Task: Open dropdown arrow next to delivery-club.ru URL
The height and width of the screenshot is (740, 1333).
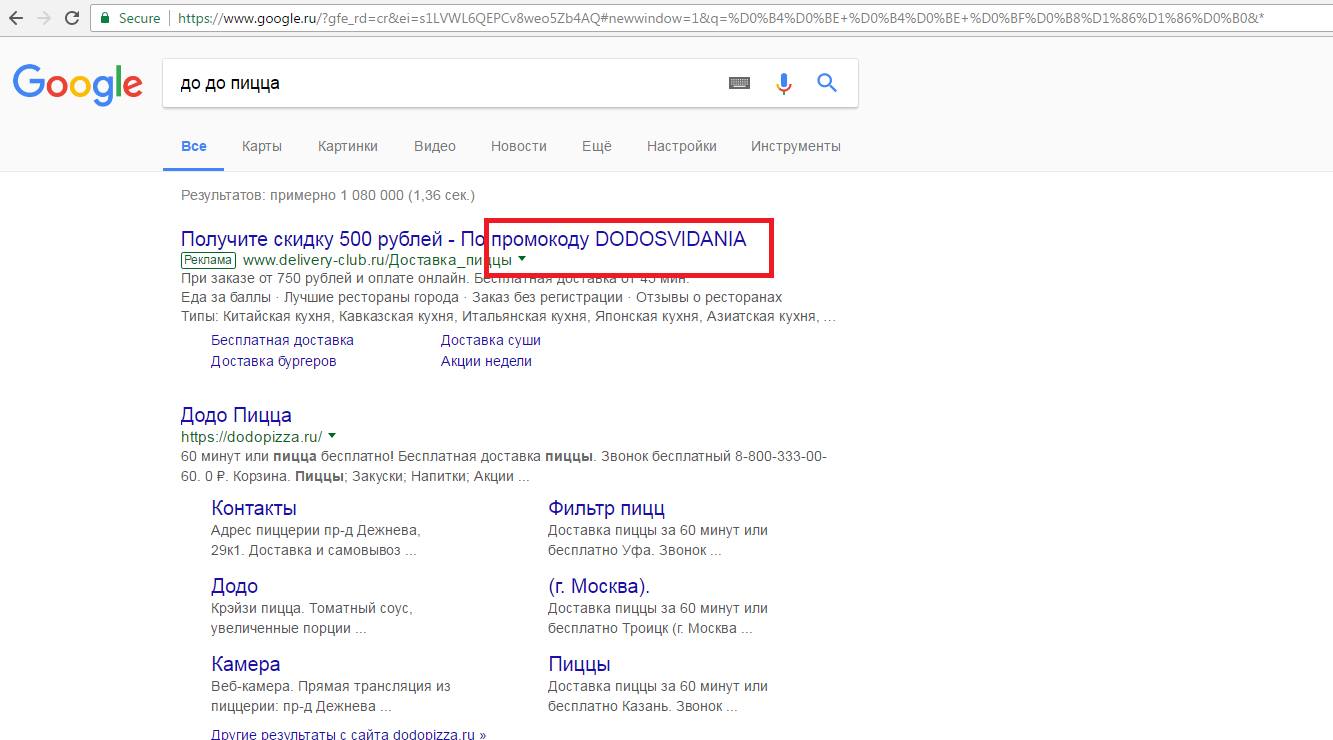Action: point(522,260)
